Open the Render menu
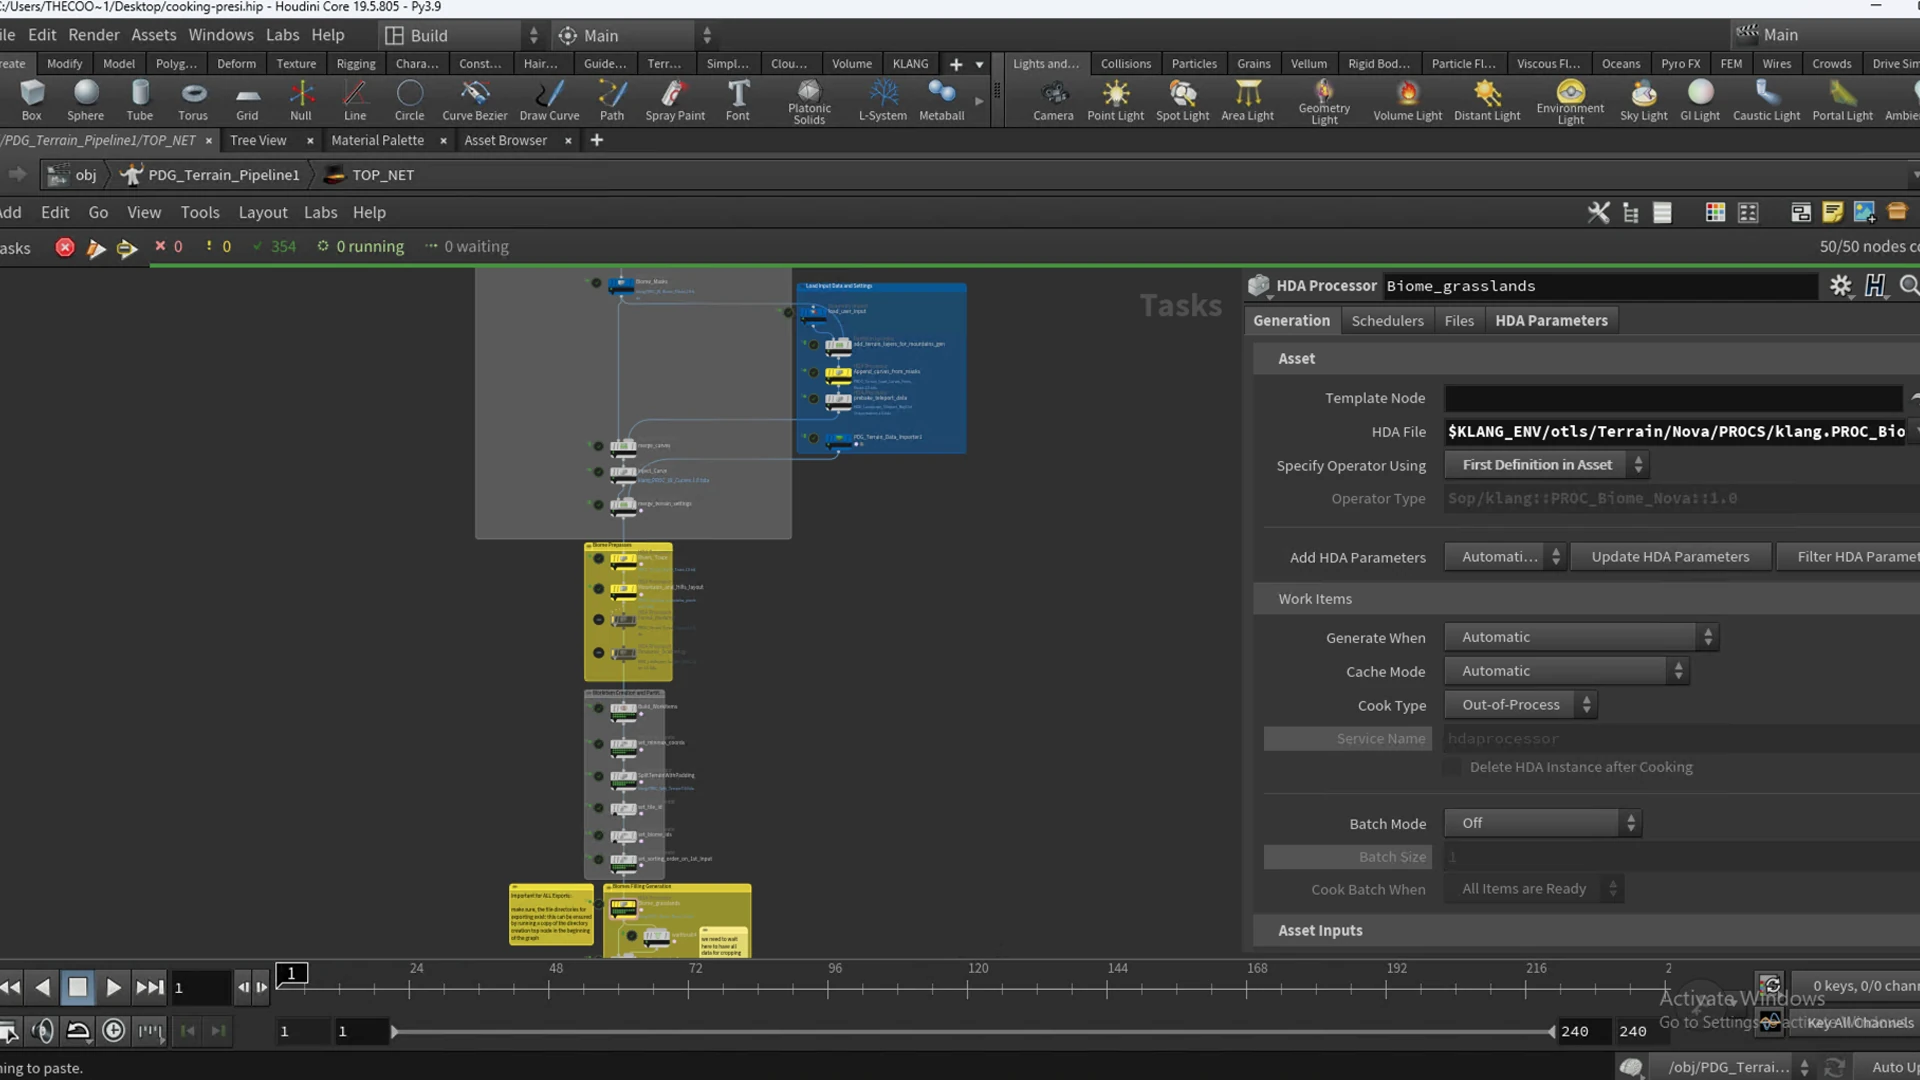The width and height of the screenshot is (1920, 1080). [x=94, y=35]
